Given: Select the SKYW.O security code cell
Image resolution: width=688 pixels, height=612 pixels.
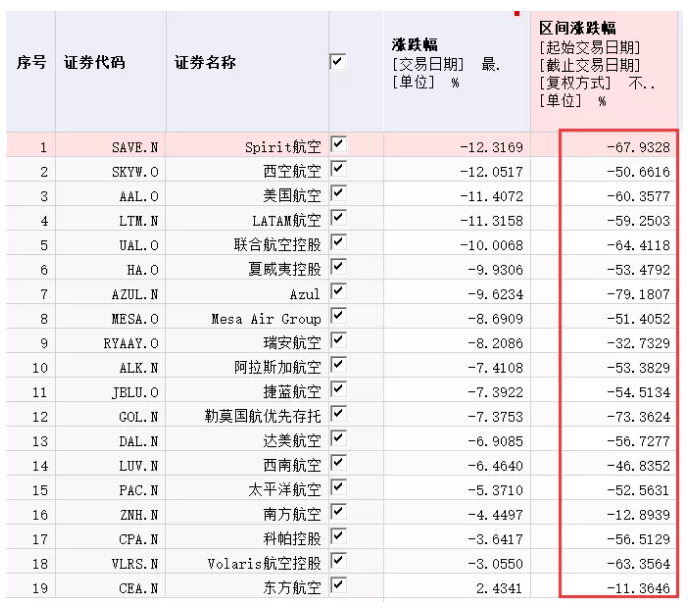Looking at the screenshot, I should point(135,172).
